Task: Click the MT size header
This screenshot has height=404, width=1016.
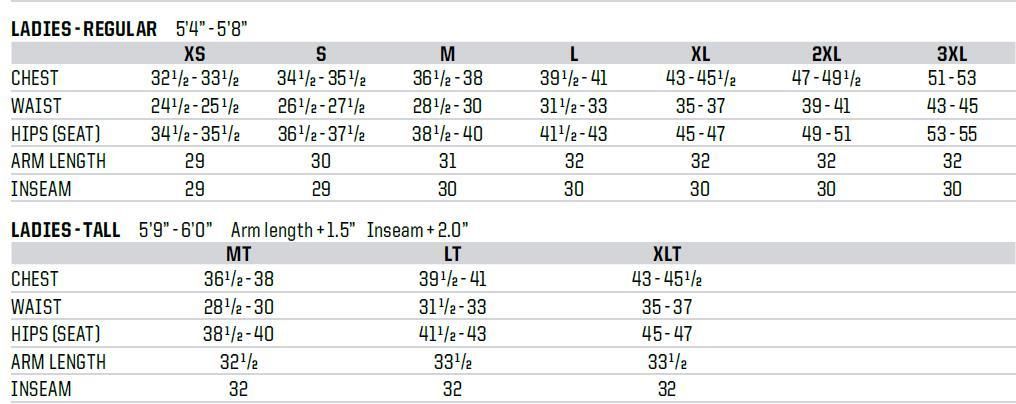Action: click(x=238, y=254)
